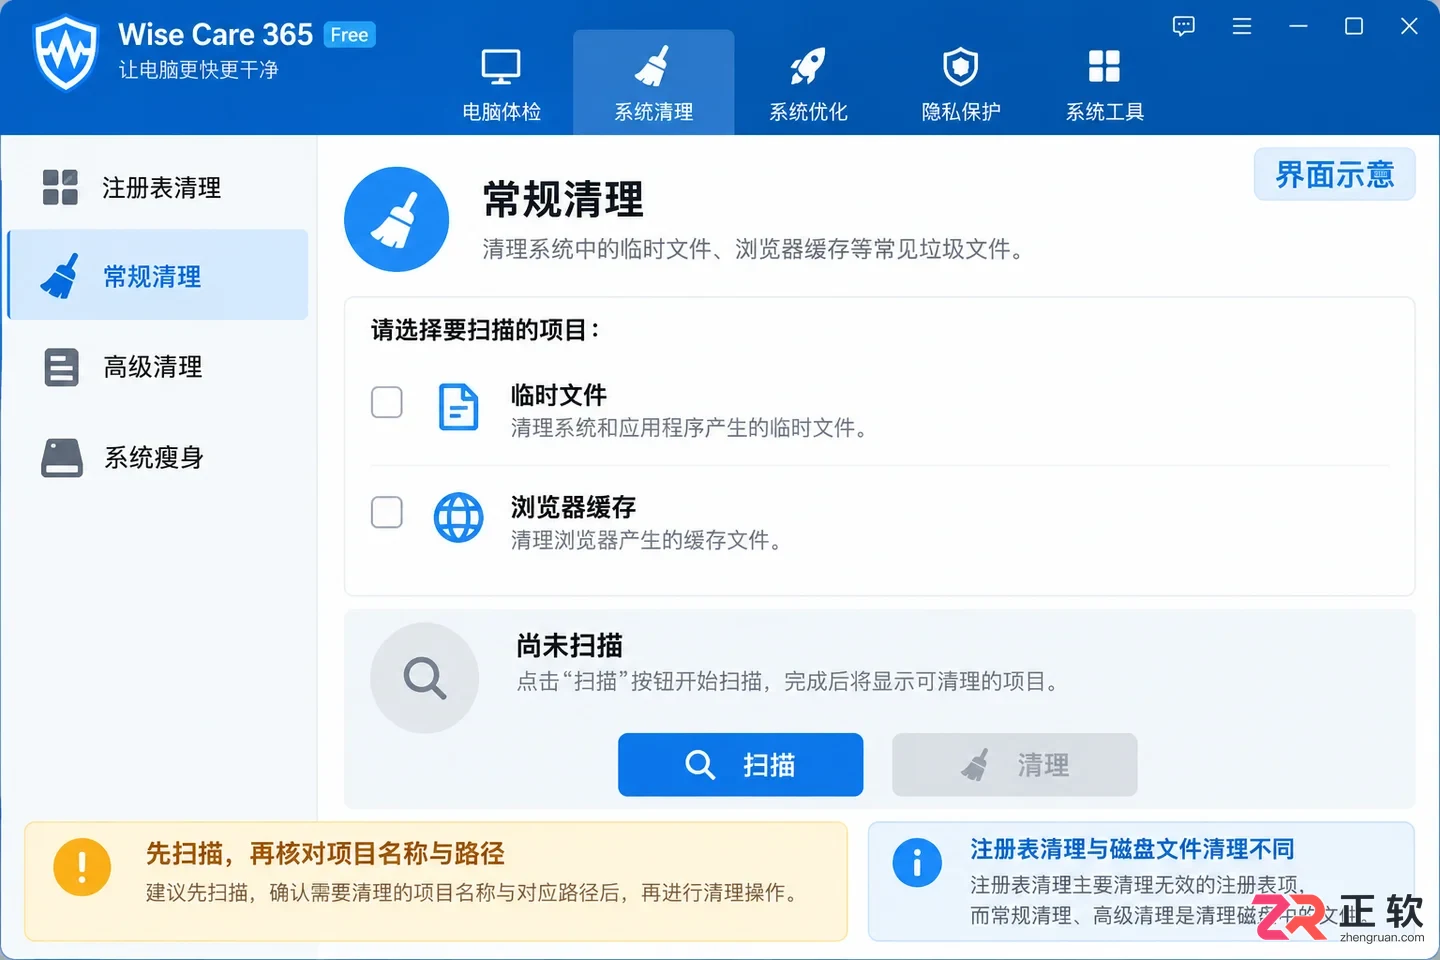Click the 隐私保护 shield icon
1440x960 pixels.
point(961,67)
